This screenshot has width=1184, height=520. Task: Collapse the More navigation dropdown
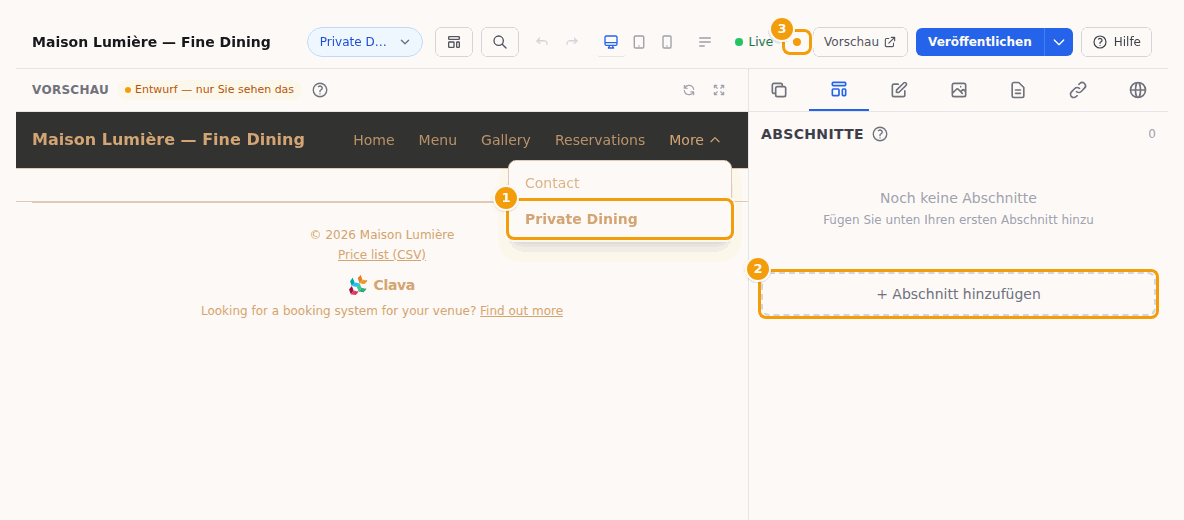pos(695,140)
